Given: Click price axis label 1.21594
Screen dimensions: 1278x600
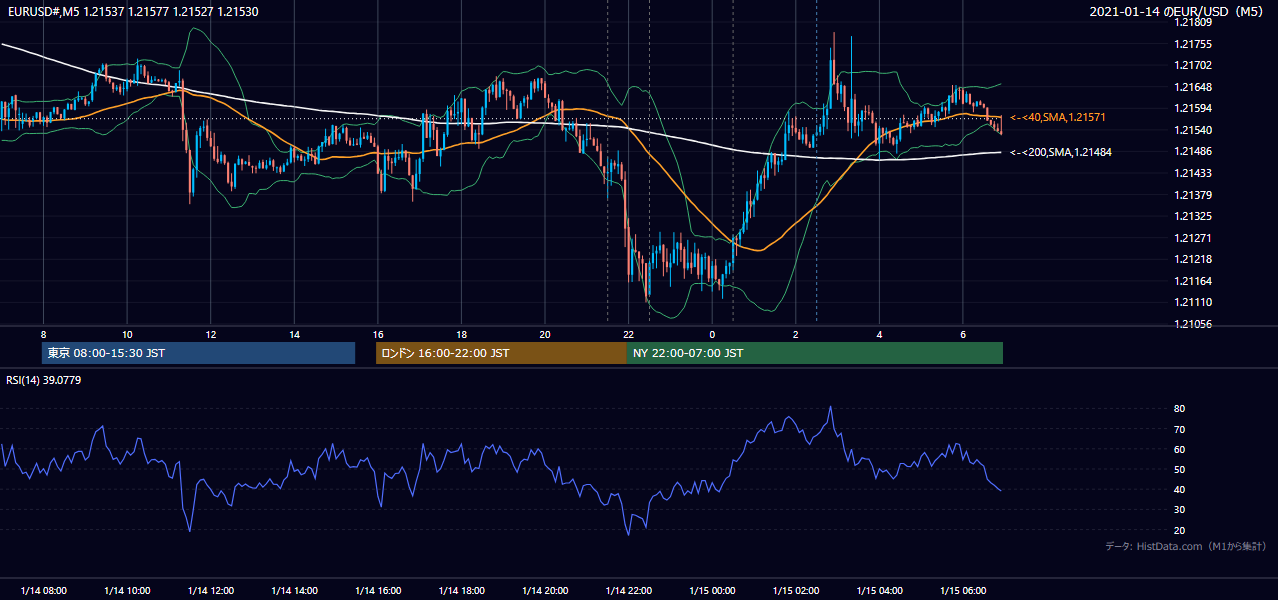Looking at the screenshot, I should [1194, 108].
